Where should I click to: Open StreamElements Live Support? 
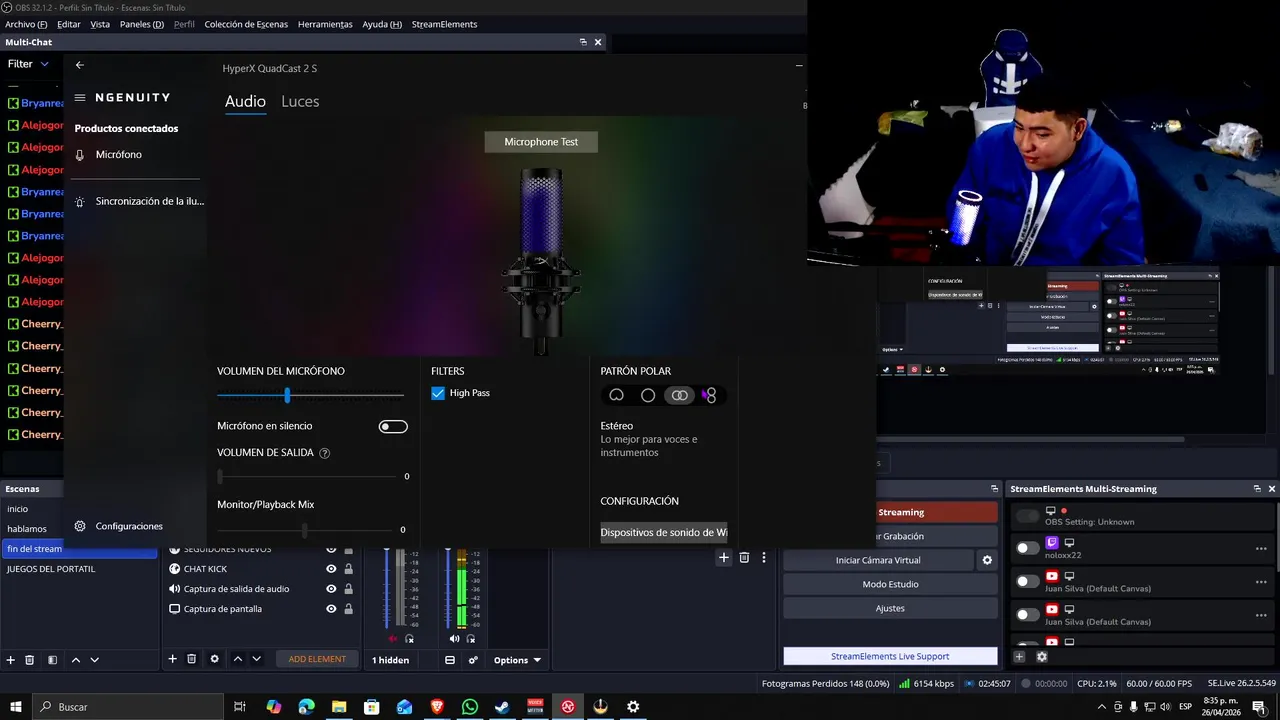point(890,657)
